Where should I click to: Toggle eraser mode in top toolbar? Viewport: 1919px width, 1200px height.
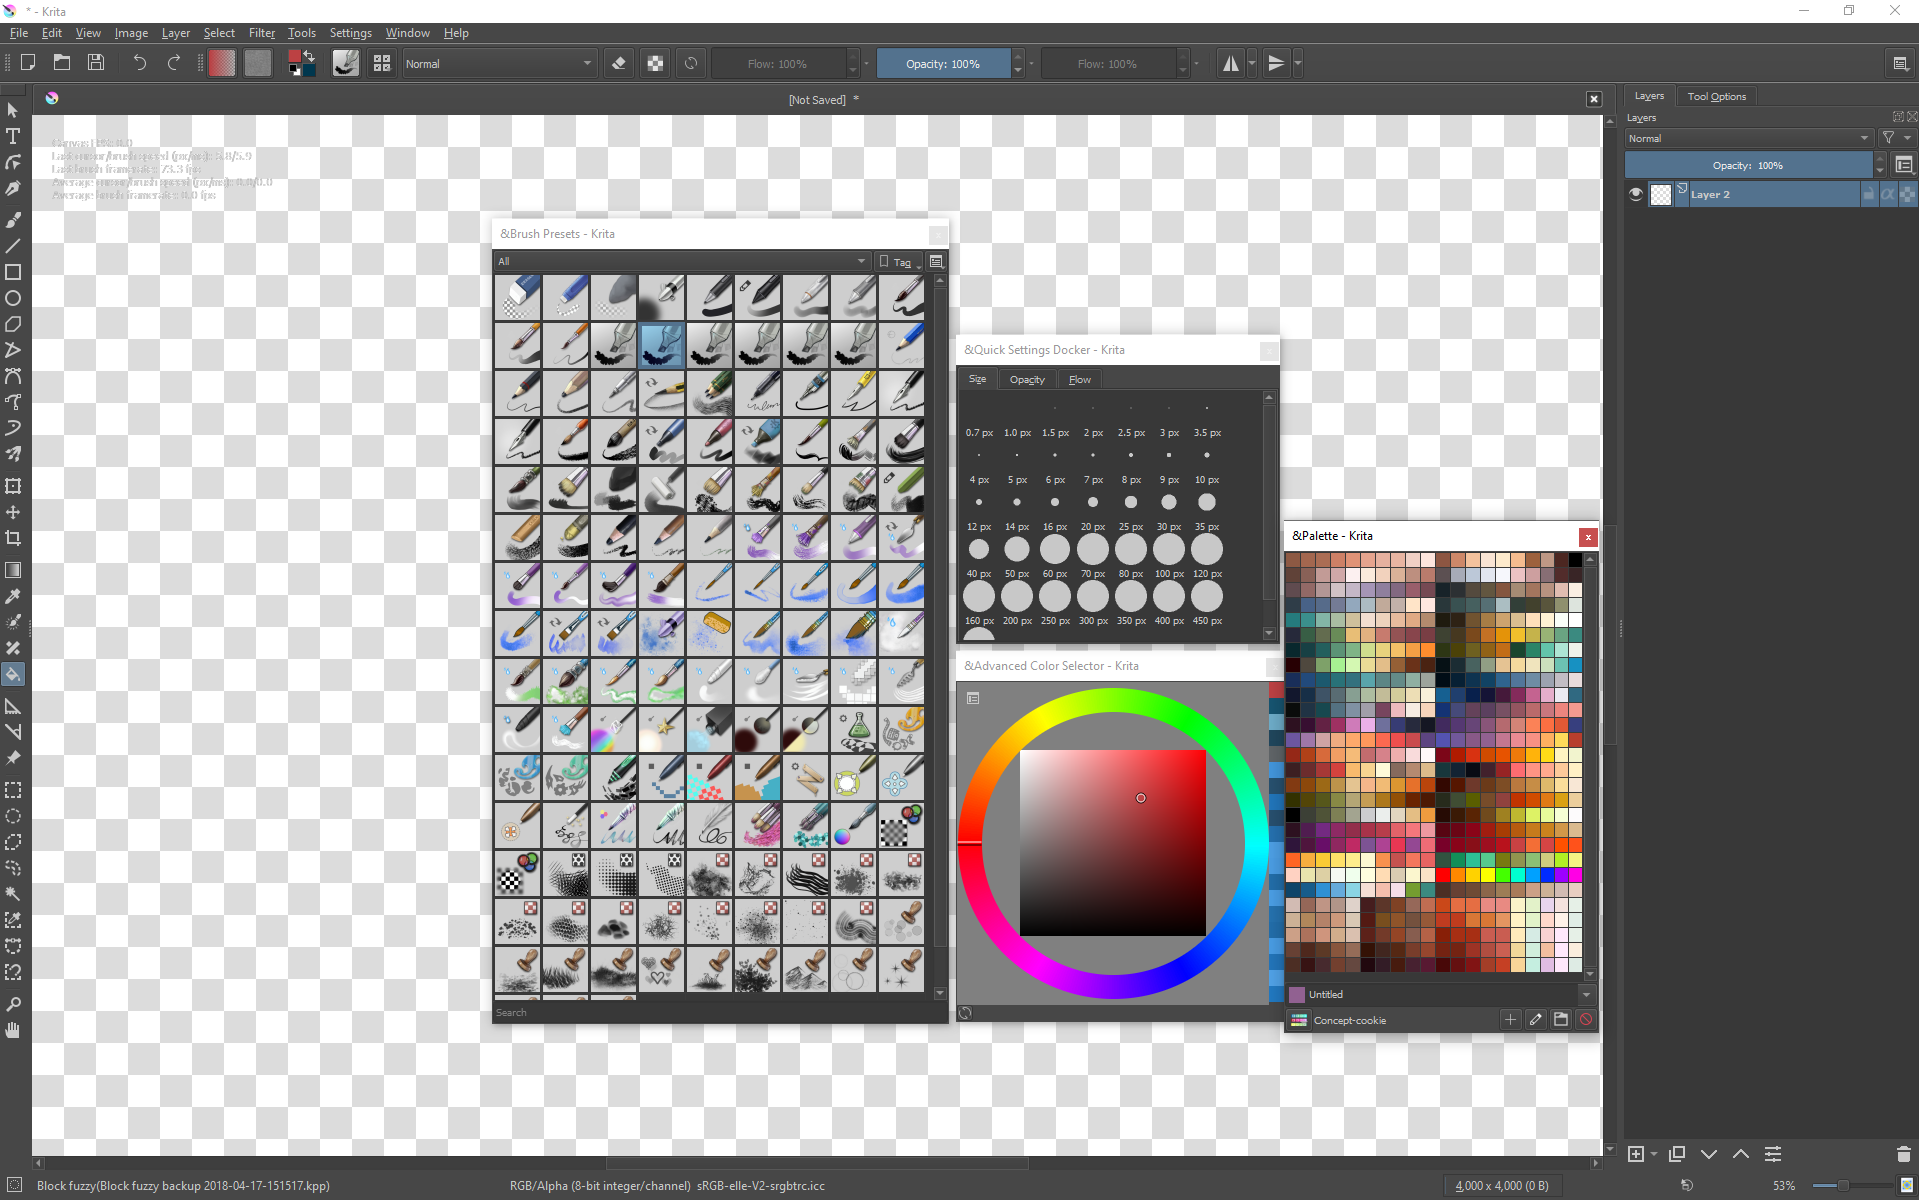tap(619, 63)
